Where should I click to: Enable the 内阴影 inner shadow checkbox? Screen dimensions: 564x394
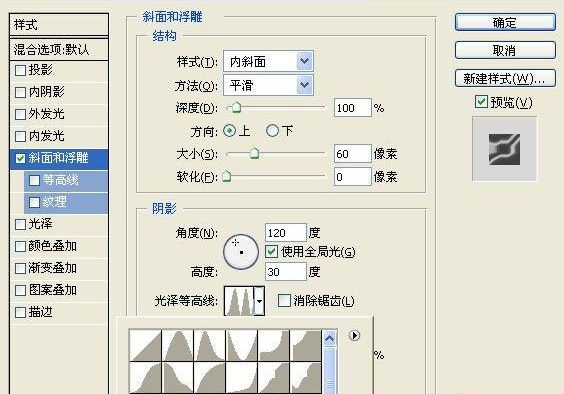click(x=21, y=92)
